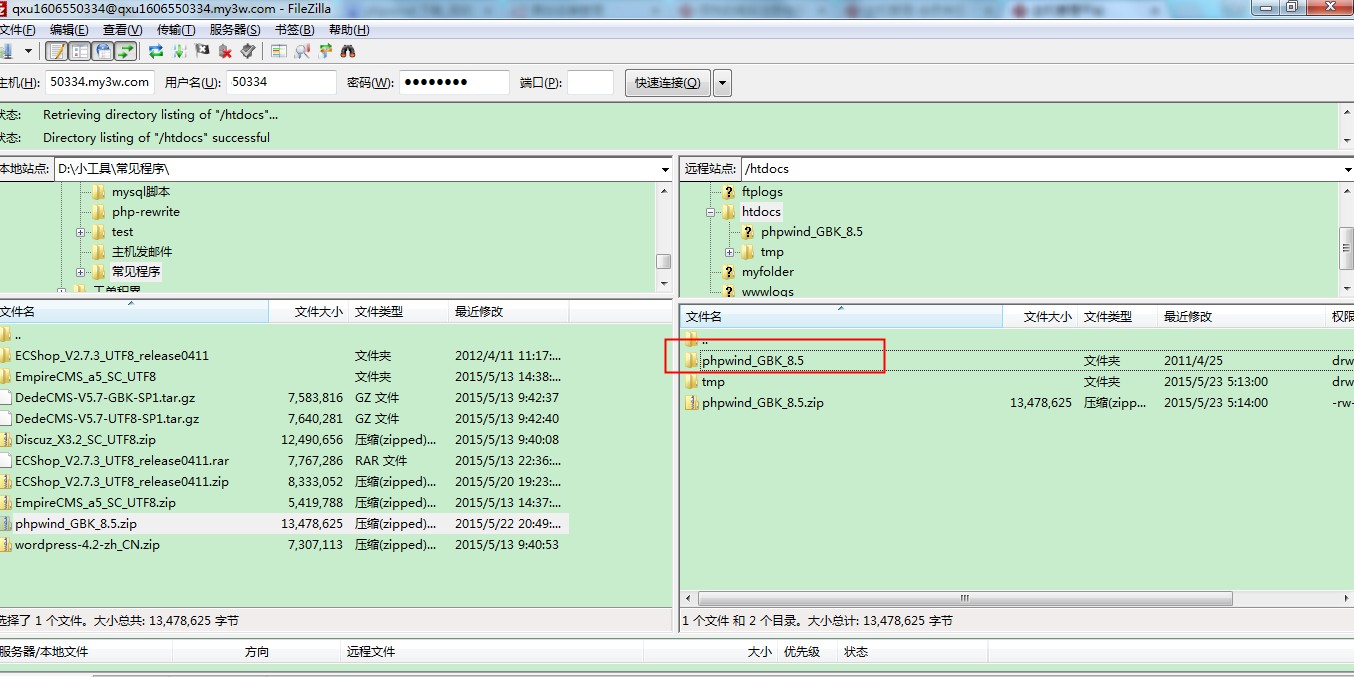Sort local files by 文件名 column

(134, 312)
